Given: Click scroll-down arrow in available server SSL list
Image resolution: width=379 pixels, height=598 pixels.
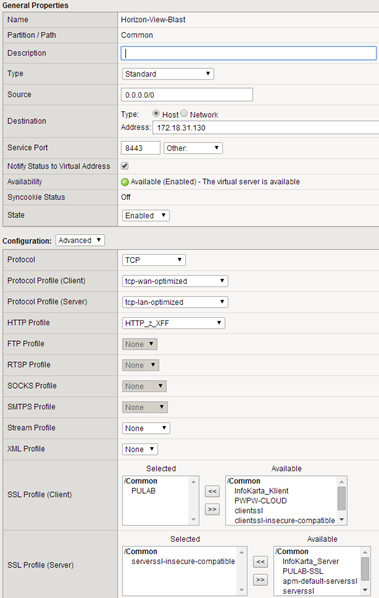Looking at the screenshot, I should (x=365, y=590).
